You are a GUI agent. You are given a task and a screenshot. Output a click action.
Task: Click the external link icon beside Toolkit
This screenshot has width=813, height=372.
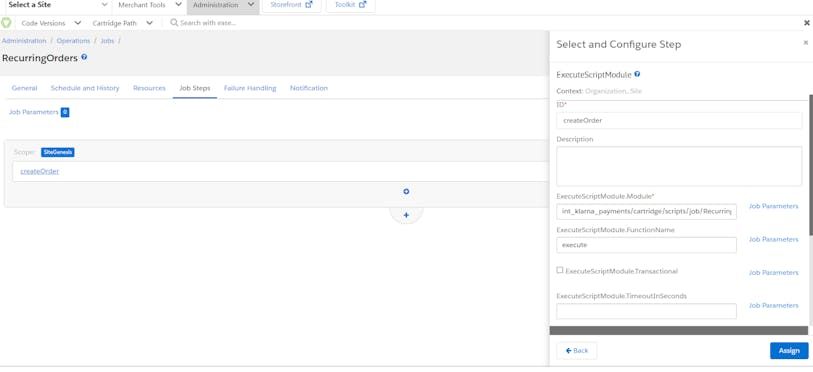pos(363,5)
